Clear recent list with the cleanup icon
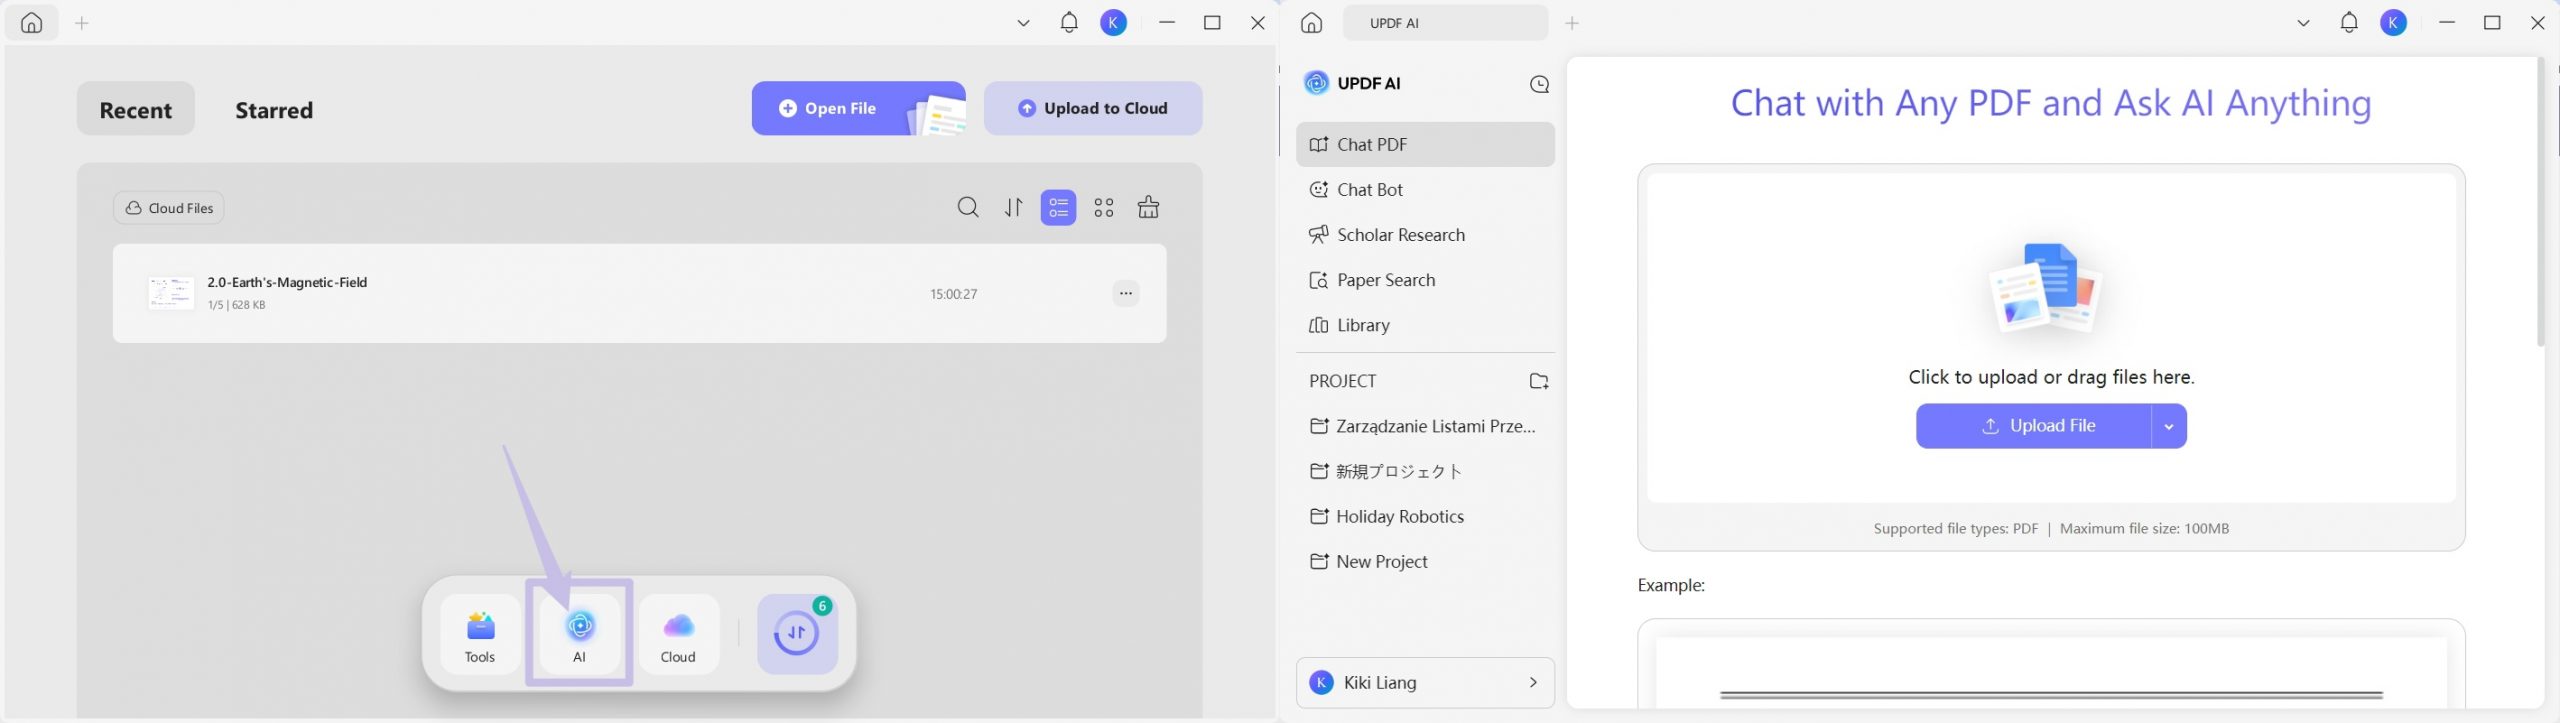Image resolution: width=2560 pixels, height=723 pixels. point(1149,207)
